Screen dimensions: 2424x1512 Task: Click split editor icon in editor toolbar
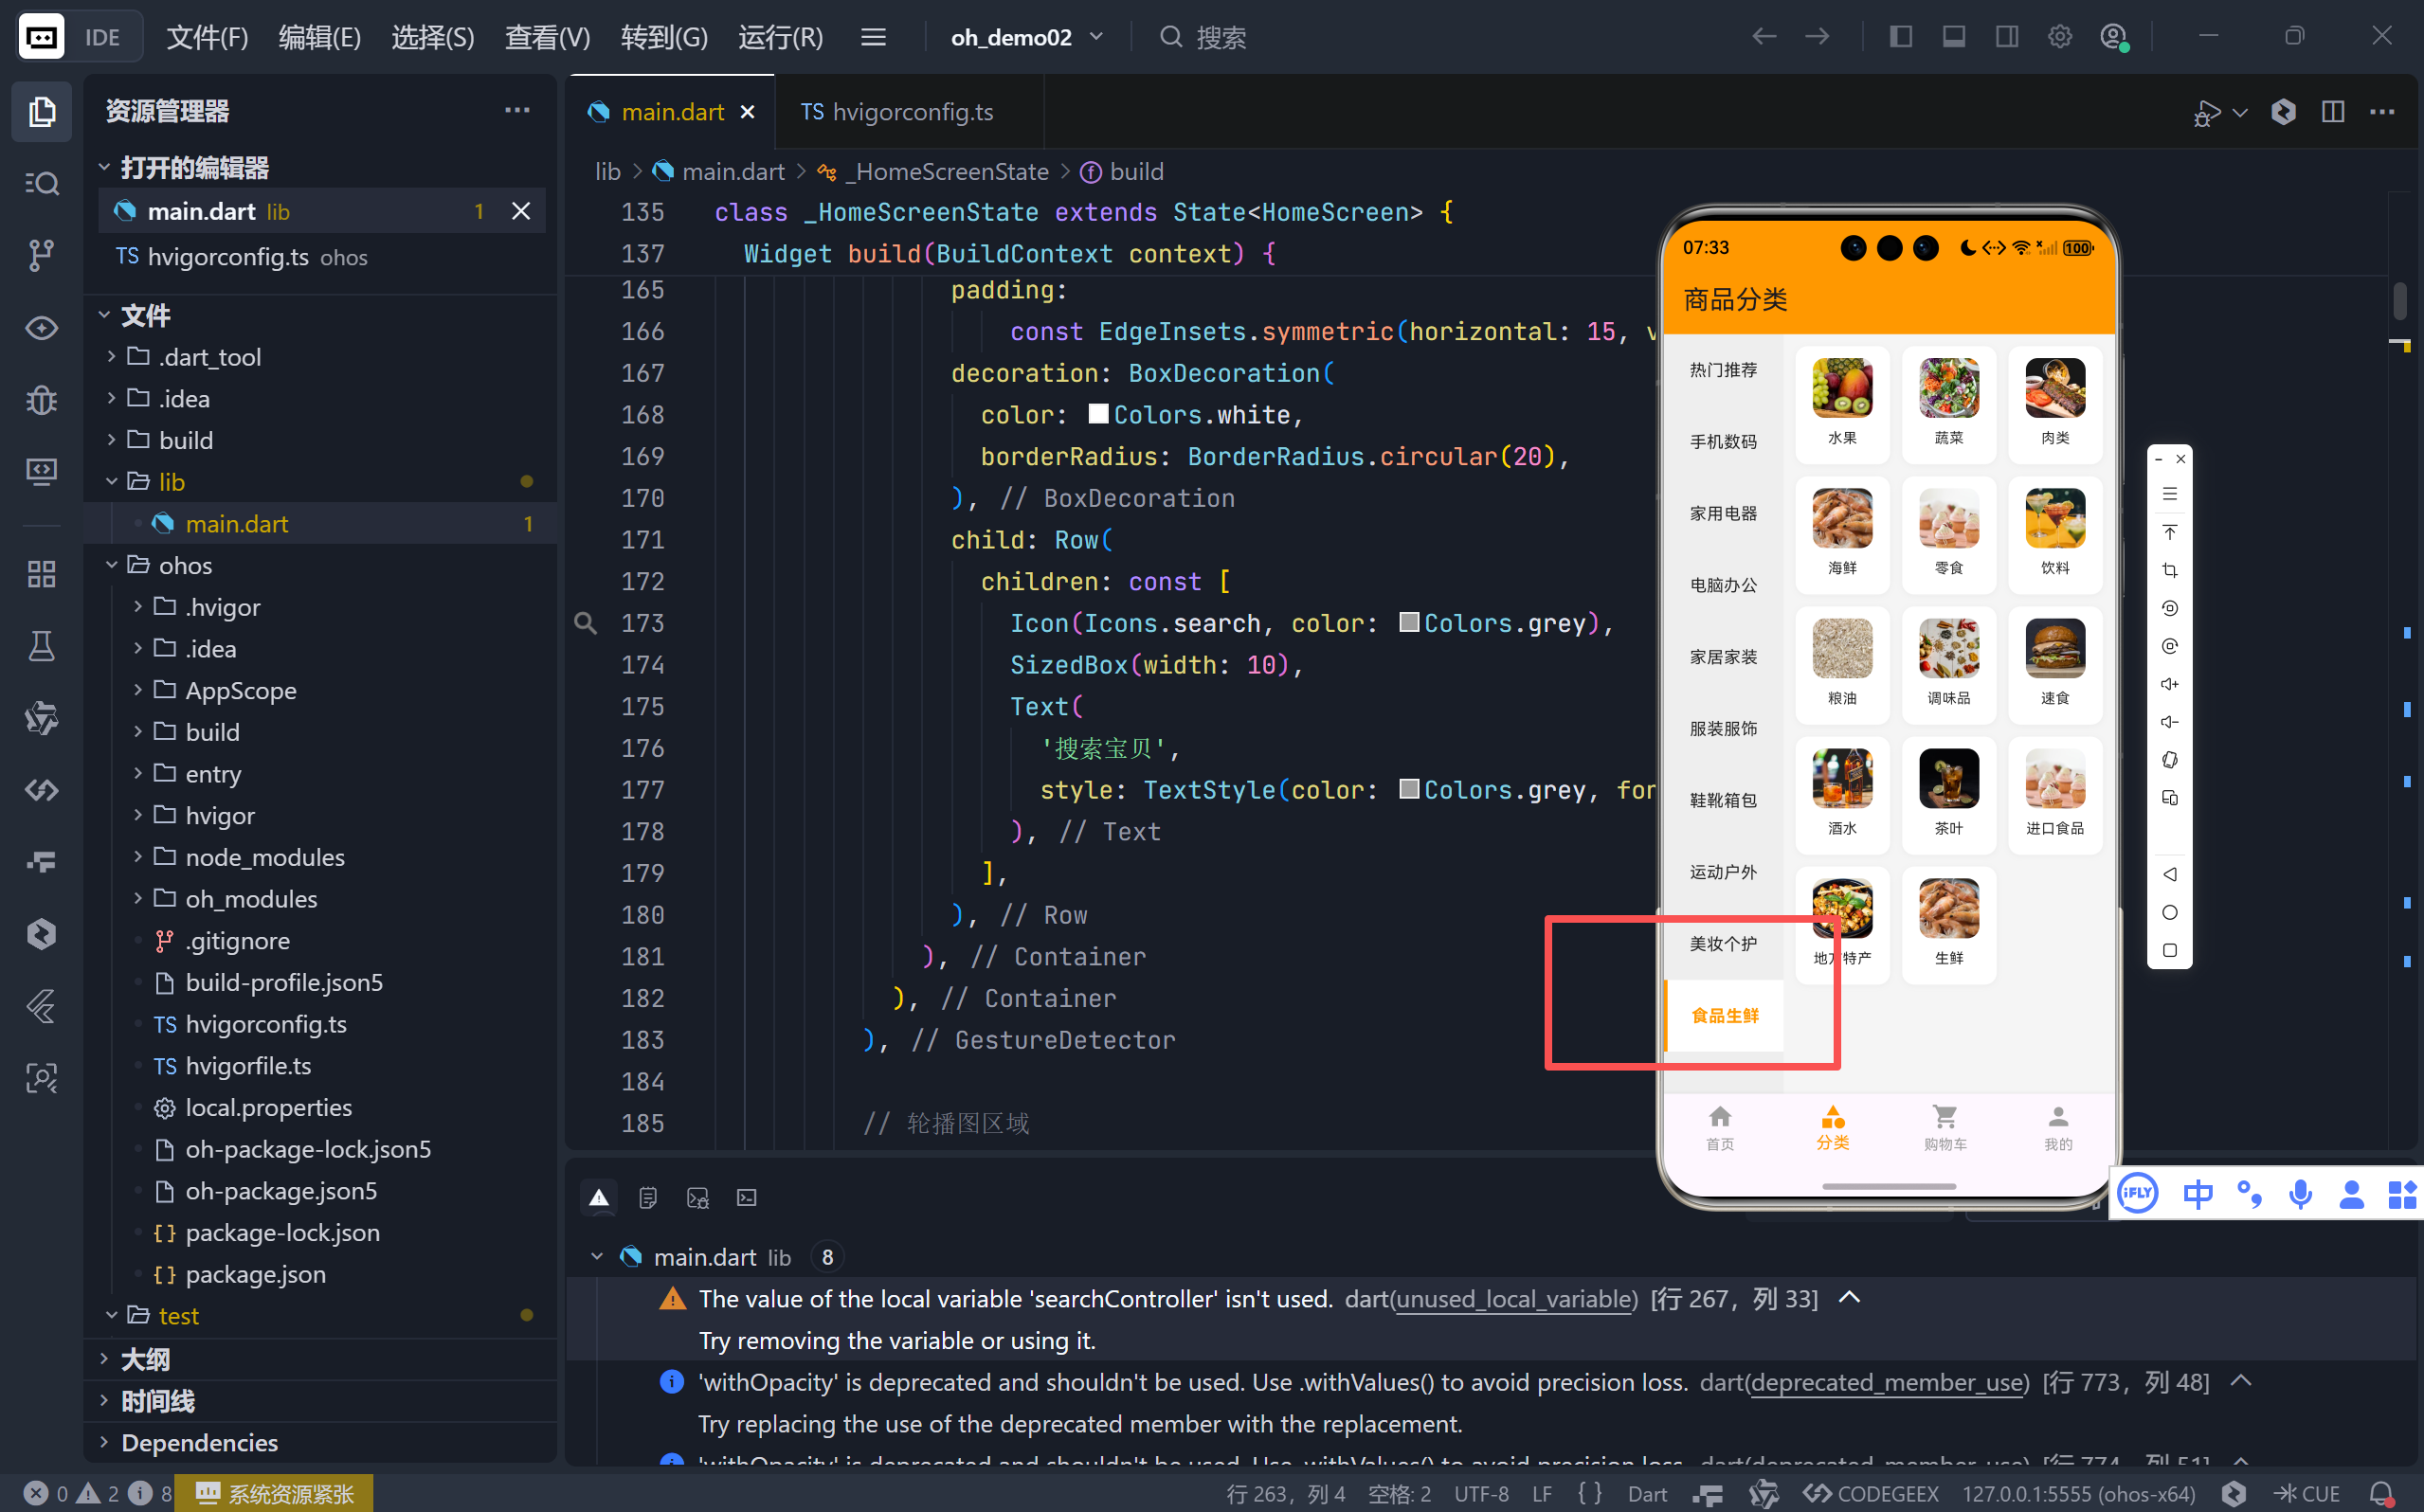point(2333,112)
